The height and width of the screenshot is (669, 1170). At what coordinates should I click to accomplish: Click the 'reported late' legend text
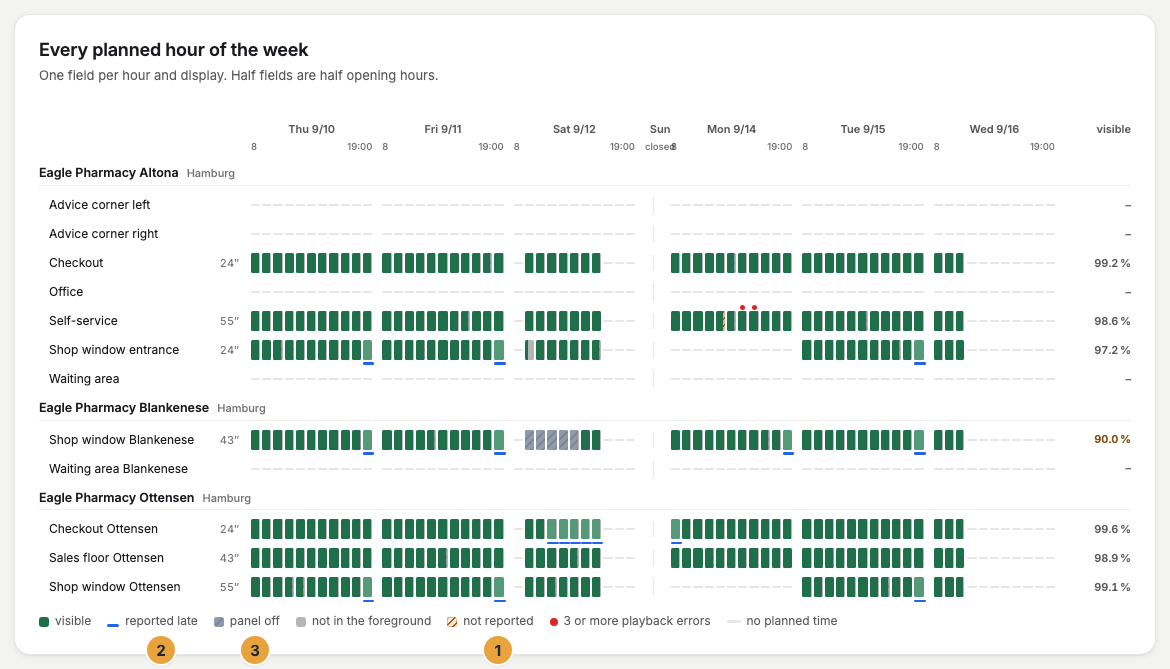pyautogui.click(x=161, y=621)
